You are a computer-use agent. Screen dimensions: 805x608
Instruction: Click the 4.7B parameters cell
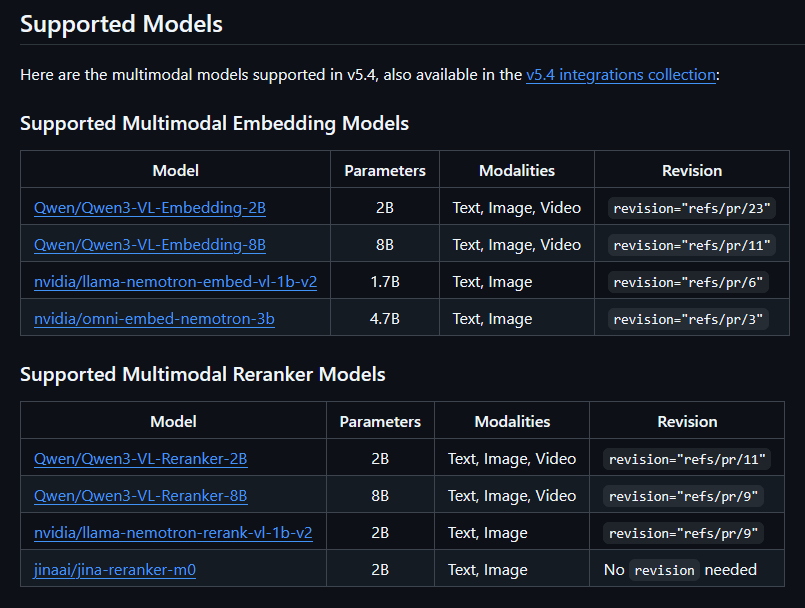click(x=385, y=319)
